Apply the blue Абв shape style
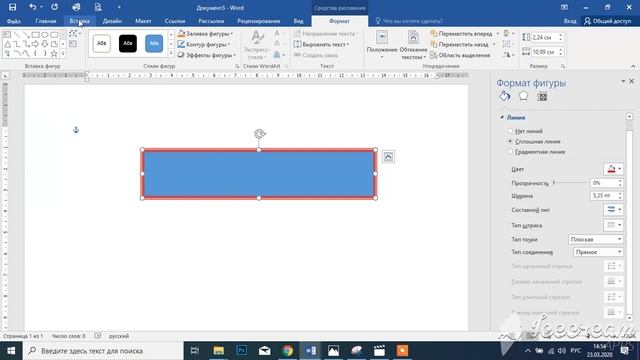The width and height of the screenshot is (640, 360). click(154, 43)
